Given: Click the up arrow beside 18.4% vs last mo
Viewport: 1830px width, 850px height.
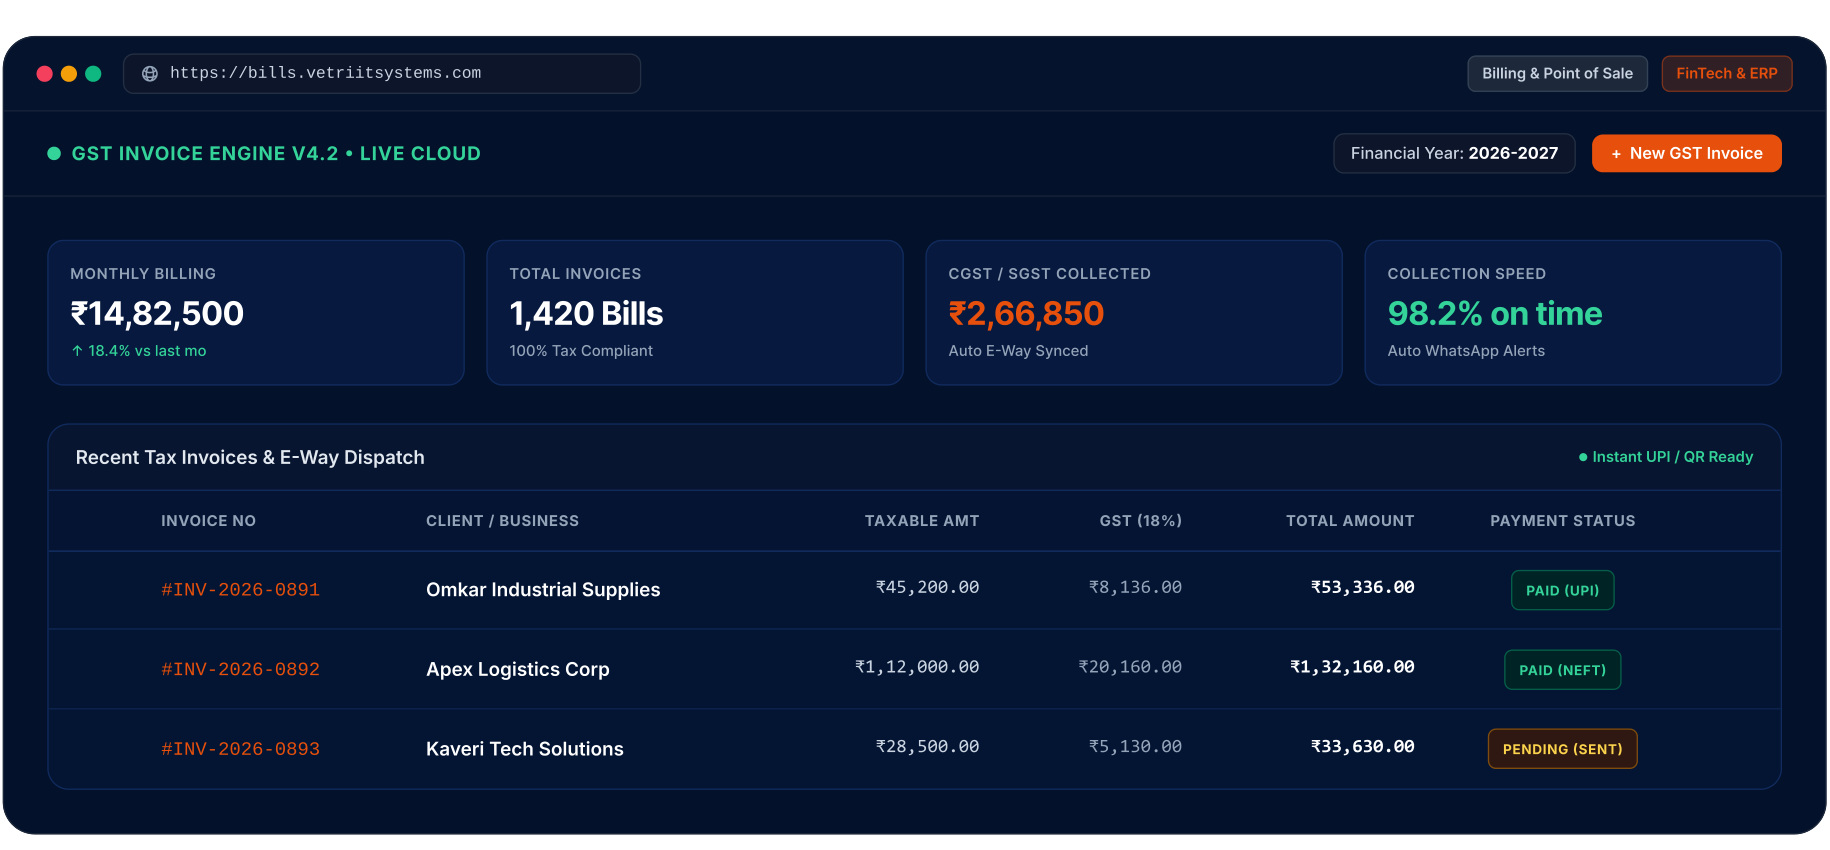Looking at the screenshot, I should pyautogui.click(x=77, y=351).
